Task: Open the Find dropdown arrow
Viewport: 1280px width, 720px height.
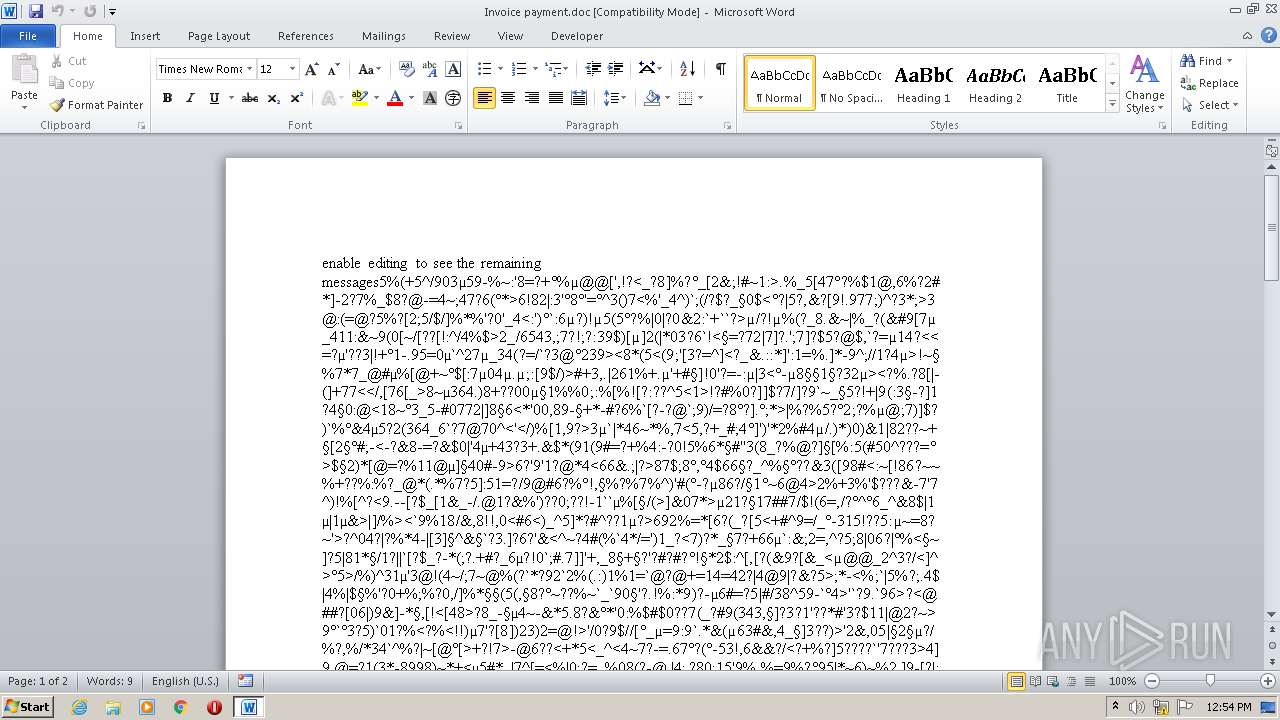Action: point(1229,61)
